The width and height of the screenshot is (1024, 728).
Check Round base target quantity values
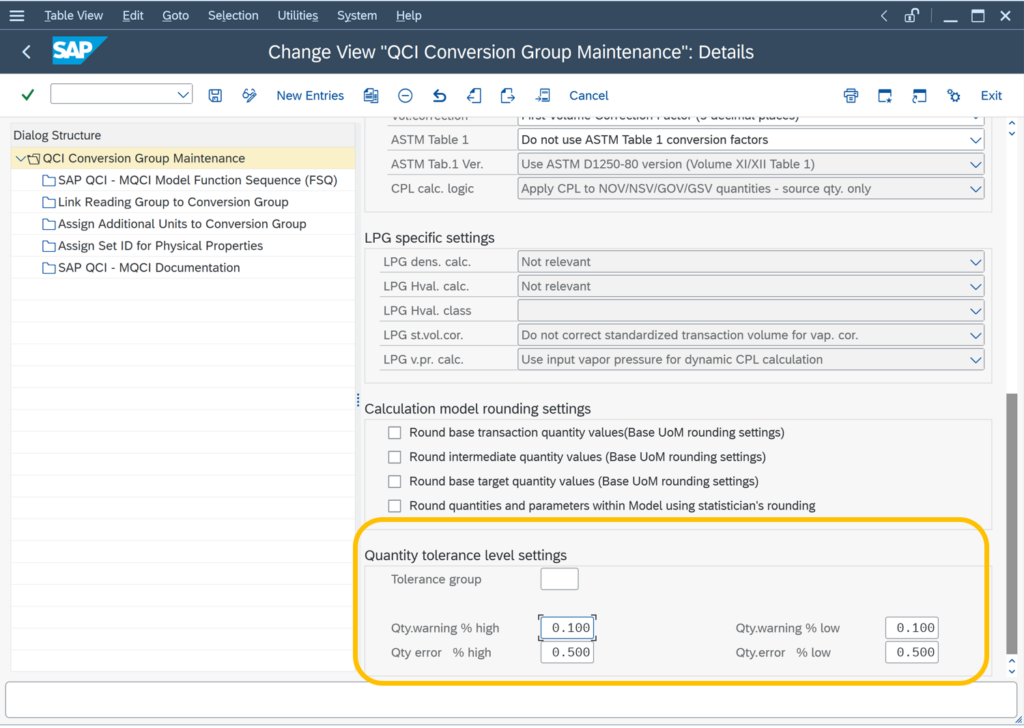point(394,481)
